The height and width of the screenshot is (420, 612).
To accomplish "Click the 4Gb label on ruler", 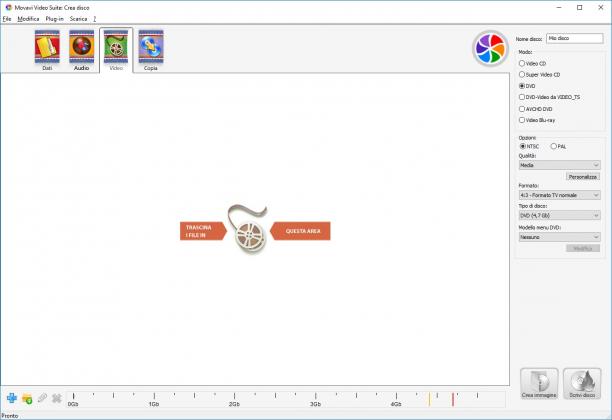I will (x=396, y=404).
